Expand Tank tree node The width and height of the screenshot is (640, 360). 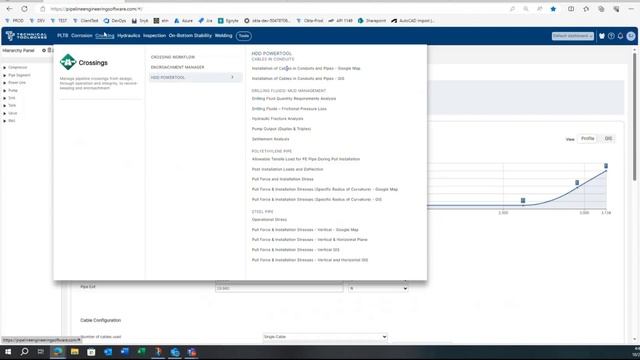4,106
